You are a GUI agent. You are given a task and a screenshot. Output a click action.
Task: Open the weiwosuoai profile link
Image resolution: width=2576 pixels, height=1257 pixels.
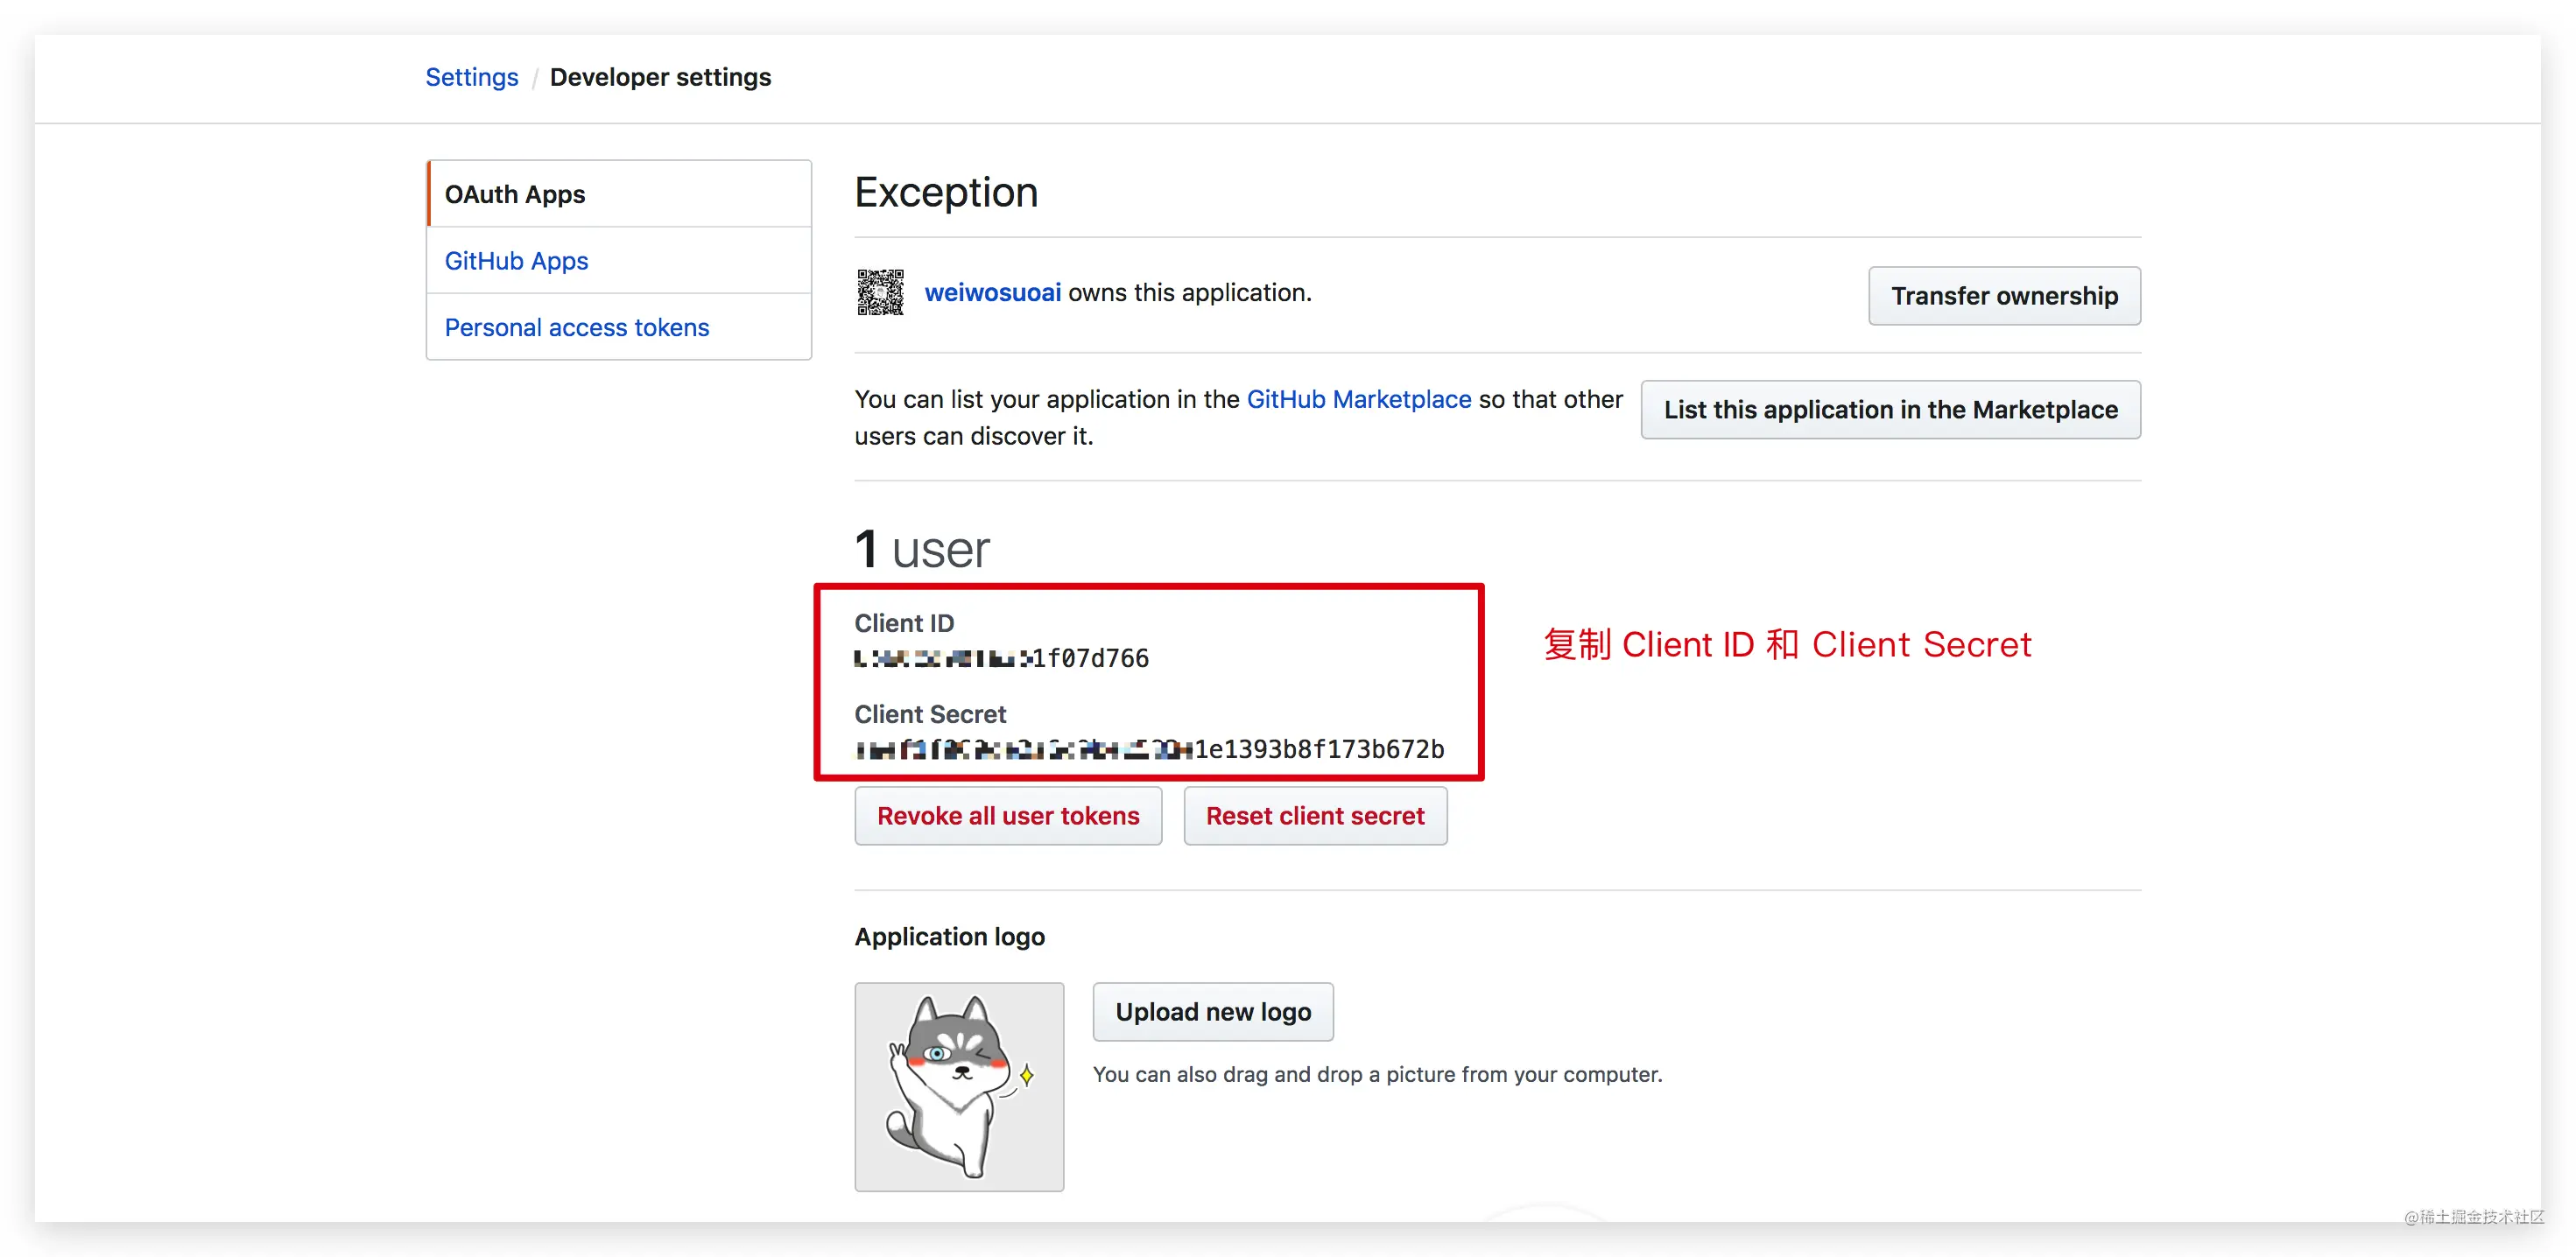992,292
